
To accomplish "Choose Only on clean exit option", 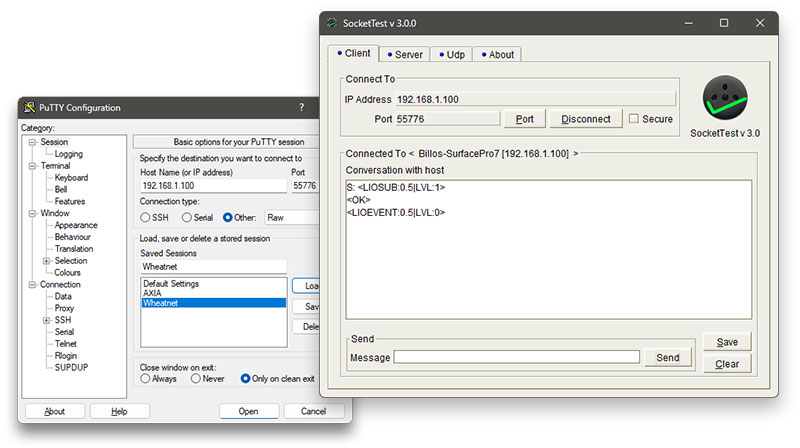I will point(245,379).
